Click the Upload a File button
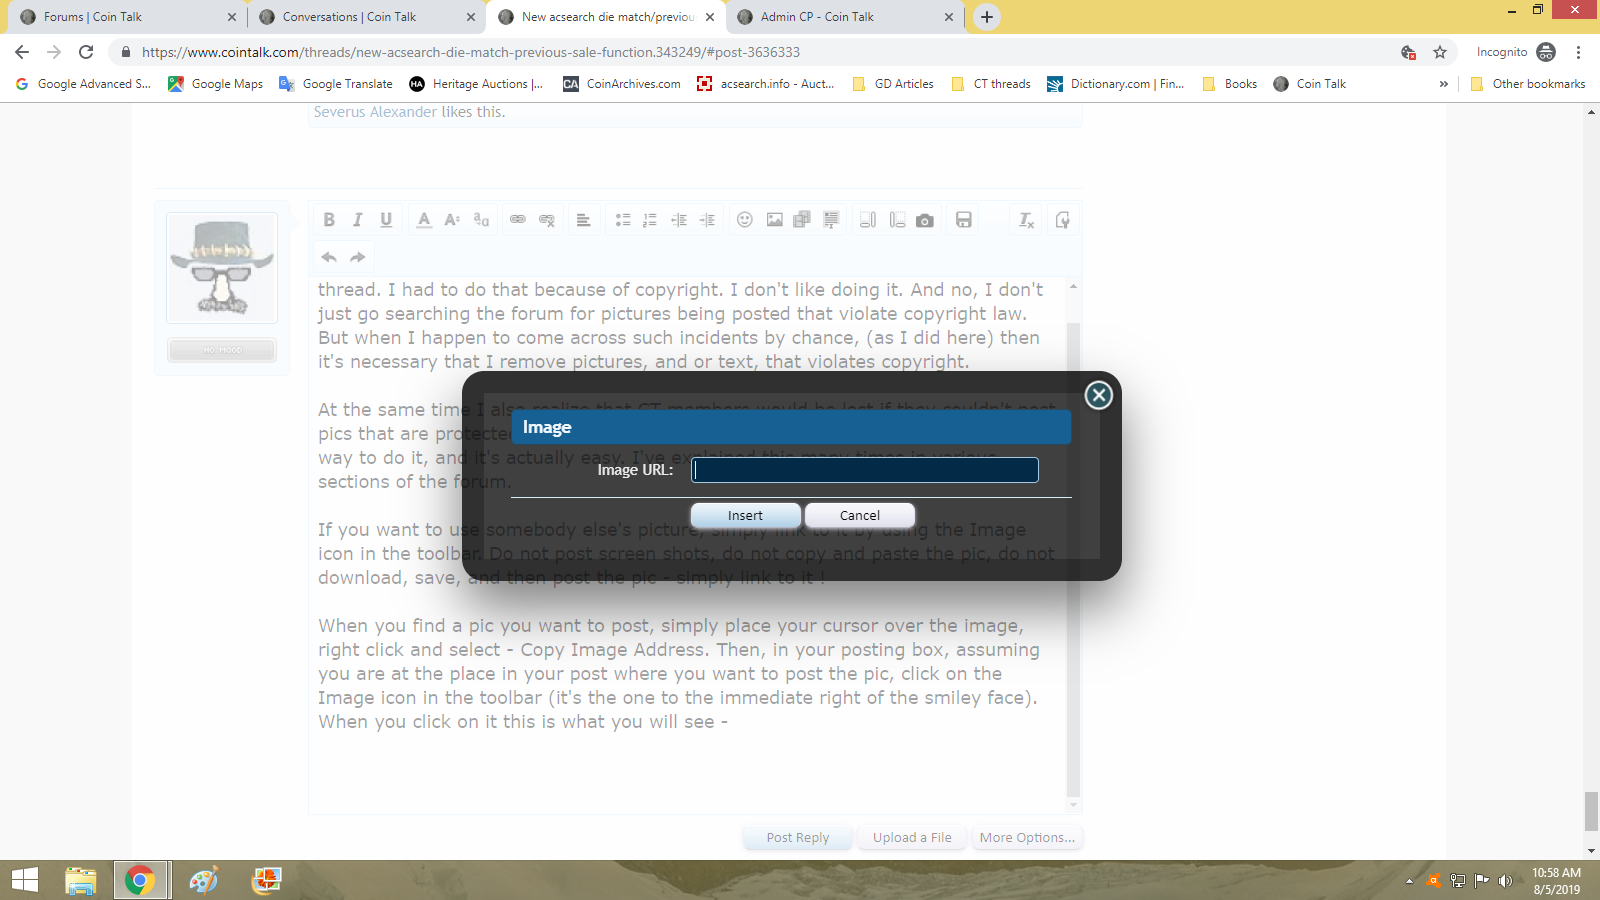 (x=912, y=838)
